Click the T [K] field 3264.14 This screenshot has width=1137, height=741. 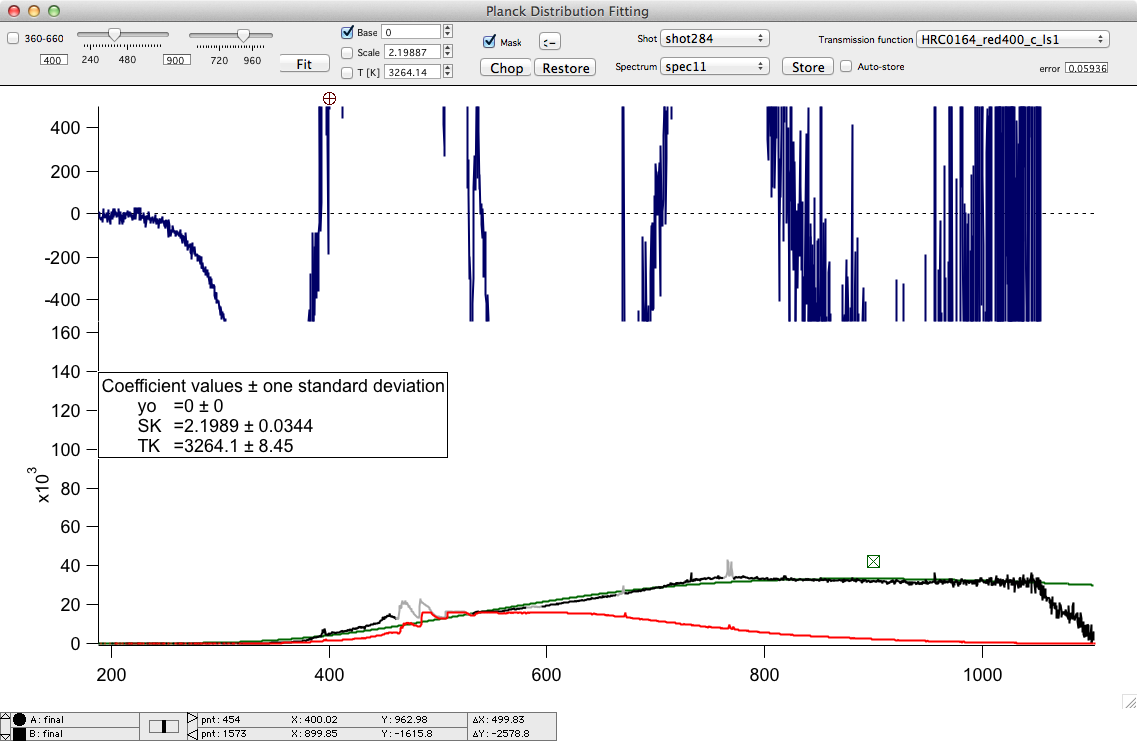coord(412,72)
